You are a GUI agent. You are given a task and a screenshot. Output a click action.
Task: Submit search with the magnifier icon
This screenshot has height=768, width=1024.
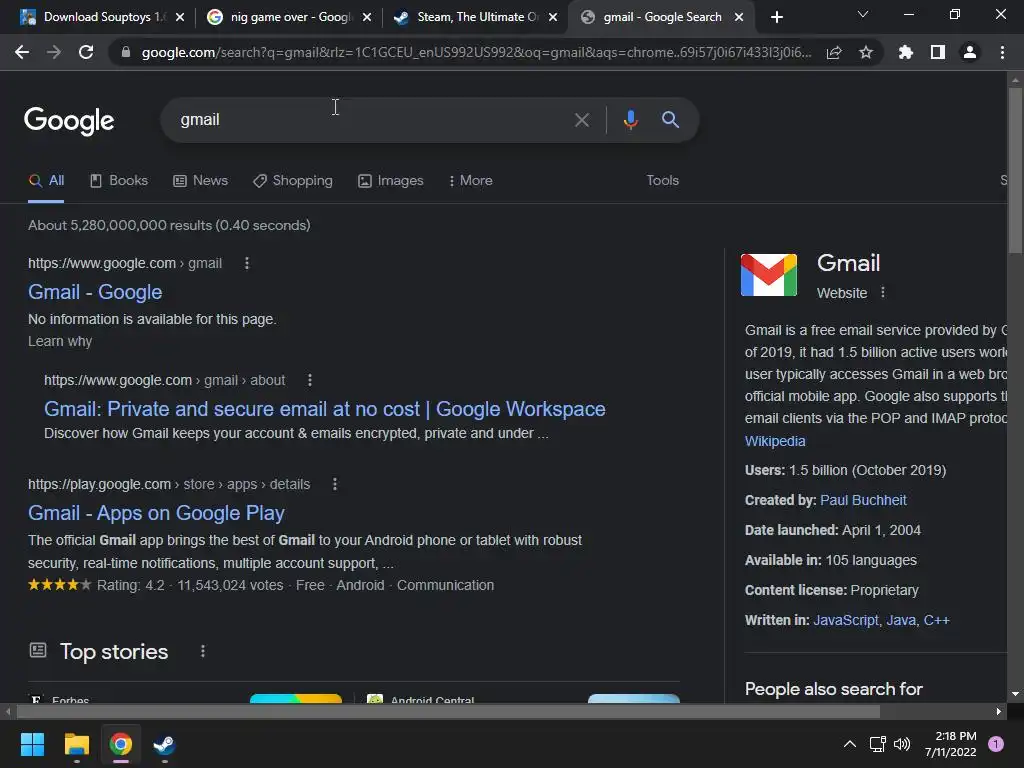point(670,120)
